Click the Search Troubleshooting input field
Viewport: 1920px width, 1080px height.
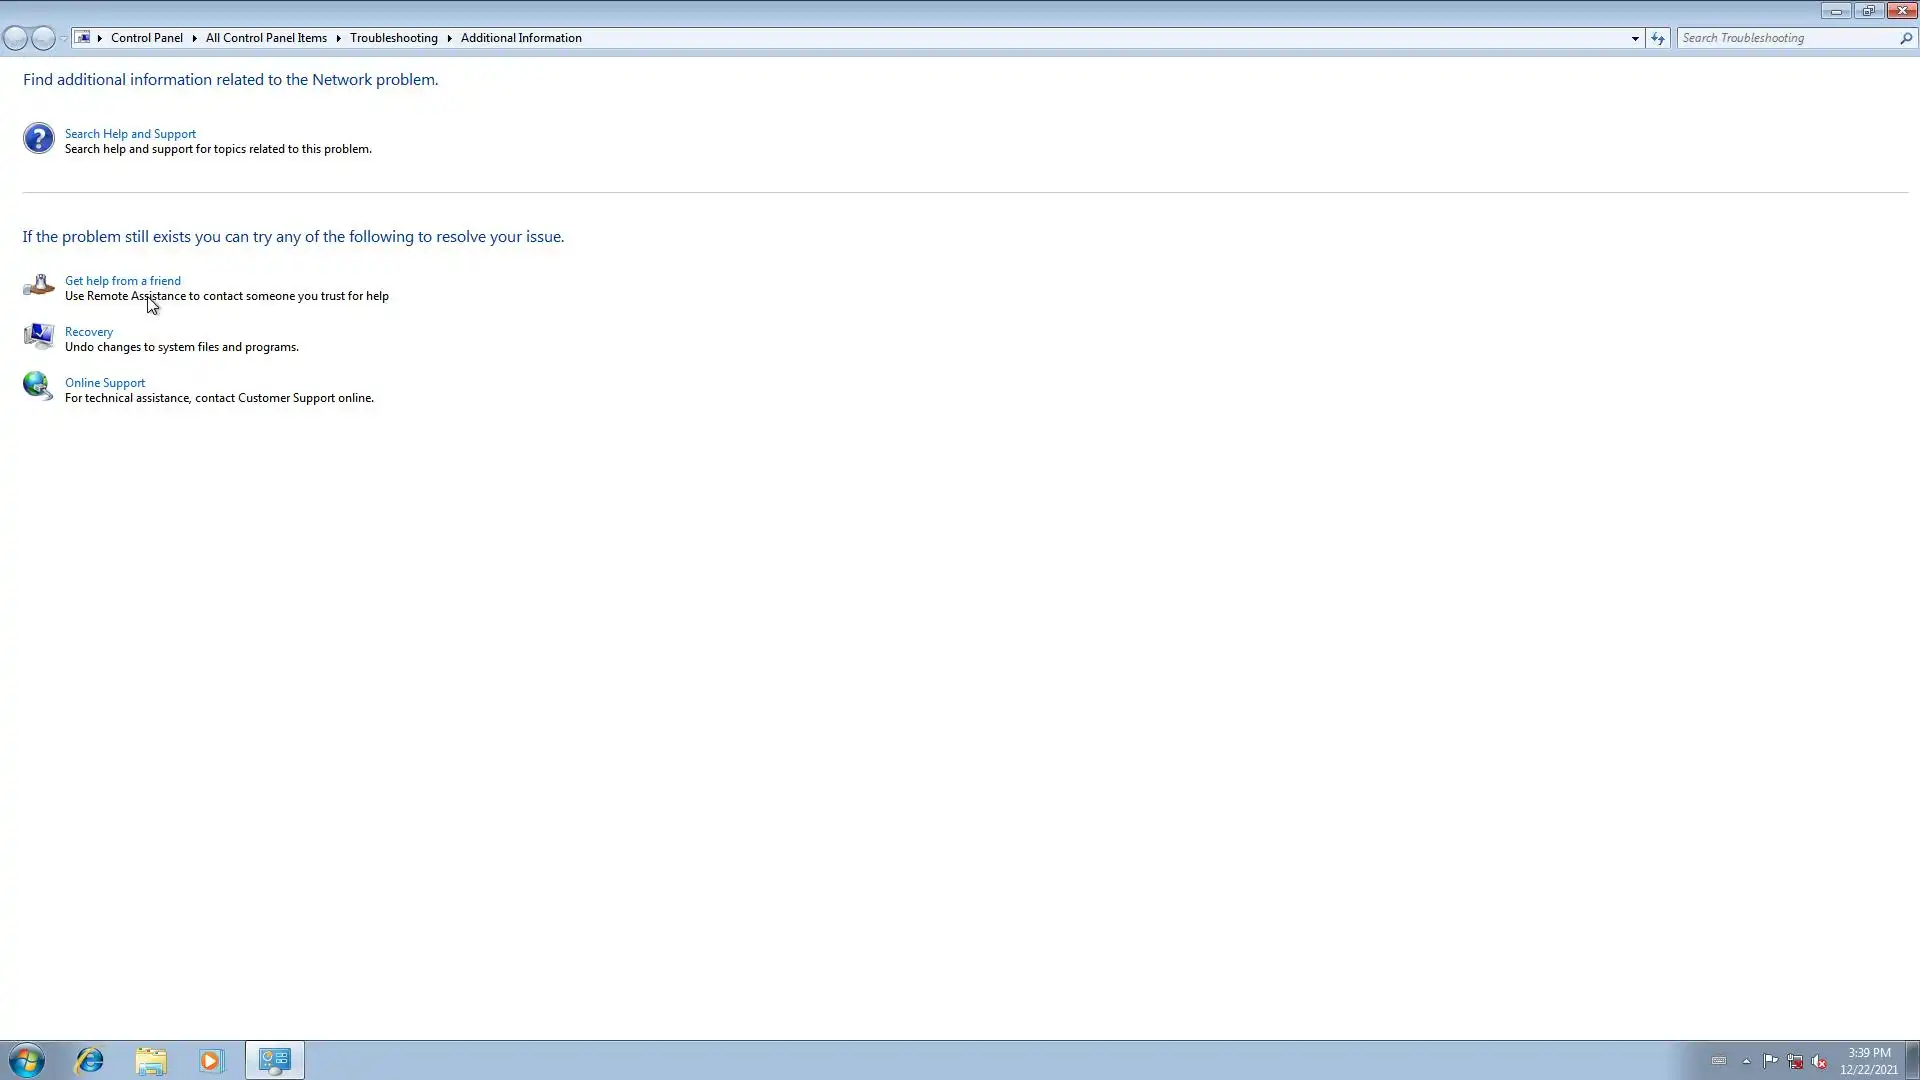1788,38
